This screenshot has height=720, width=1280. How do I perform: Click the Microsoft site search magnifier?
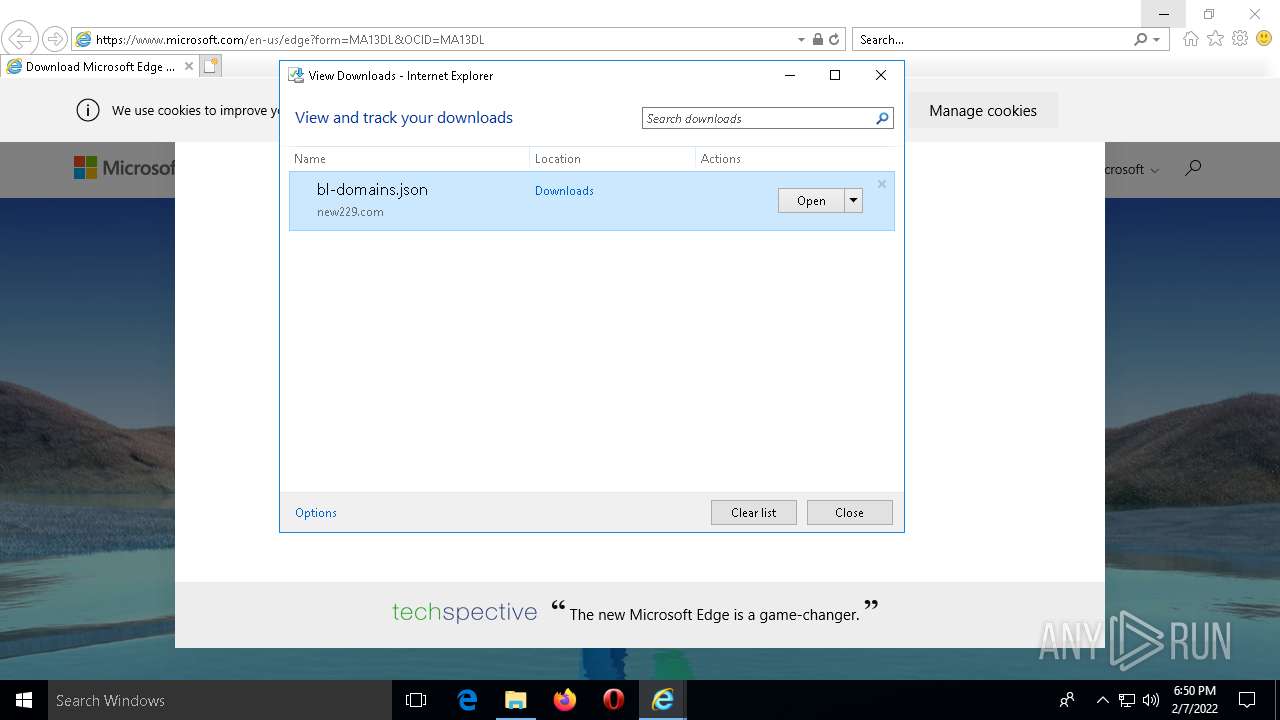[1192, 168]
